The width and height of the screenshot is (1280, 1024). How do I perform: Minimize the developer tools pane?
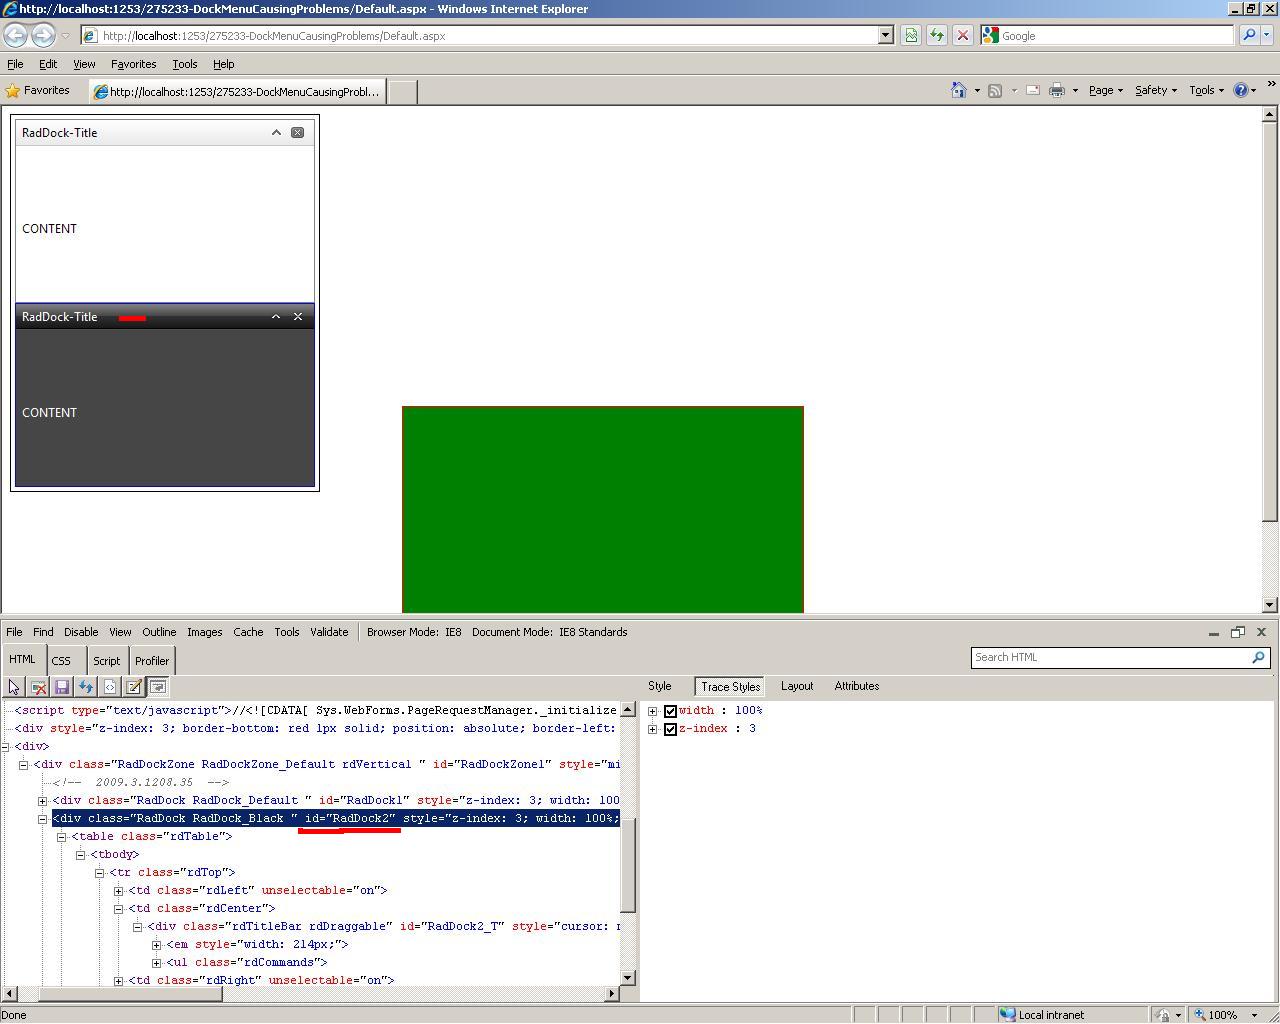(1213, 632)
